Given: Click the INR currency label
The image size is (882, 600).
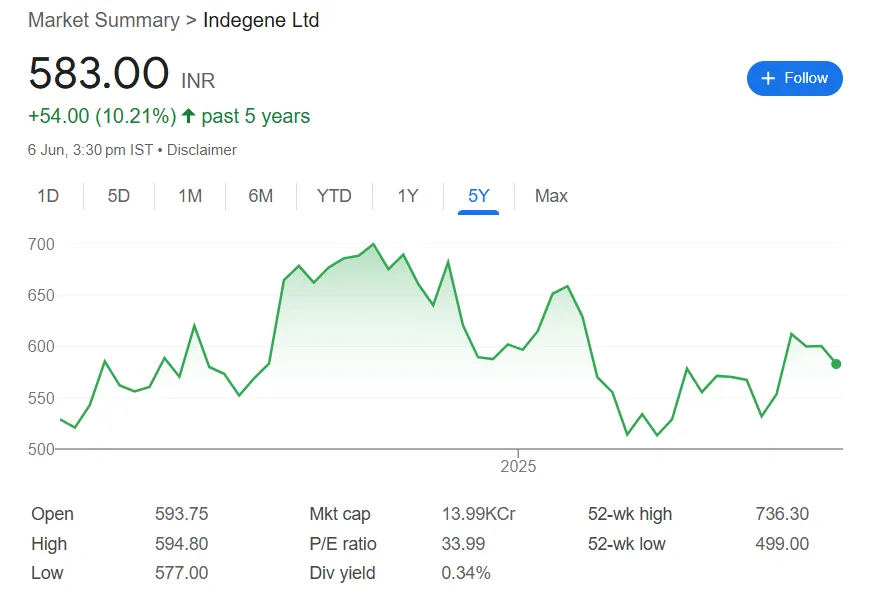Looking at the screenshot, I should (x=198, y=81).
